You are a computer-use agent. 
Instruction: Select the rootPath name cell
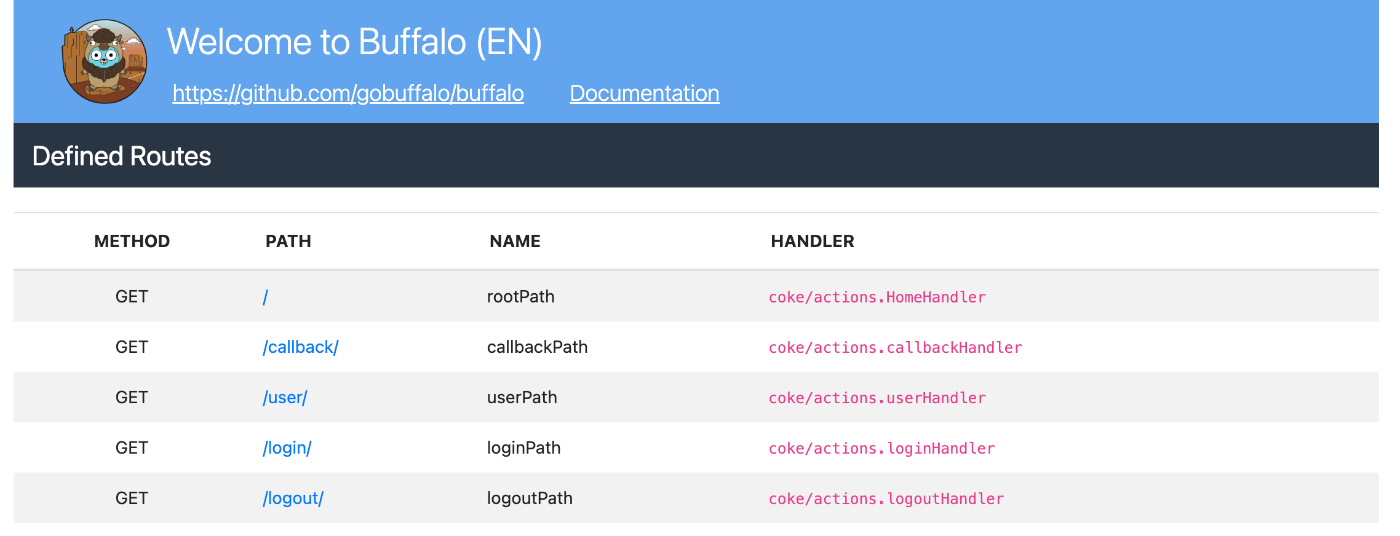click(521, 297)
